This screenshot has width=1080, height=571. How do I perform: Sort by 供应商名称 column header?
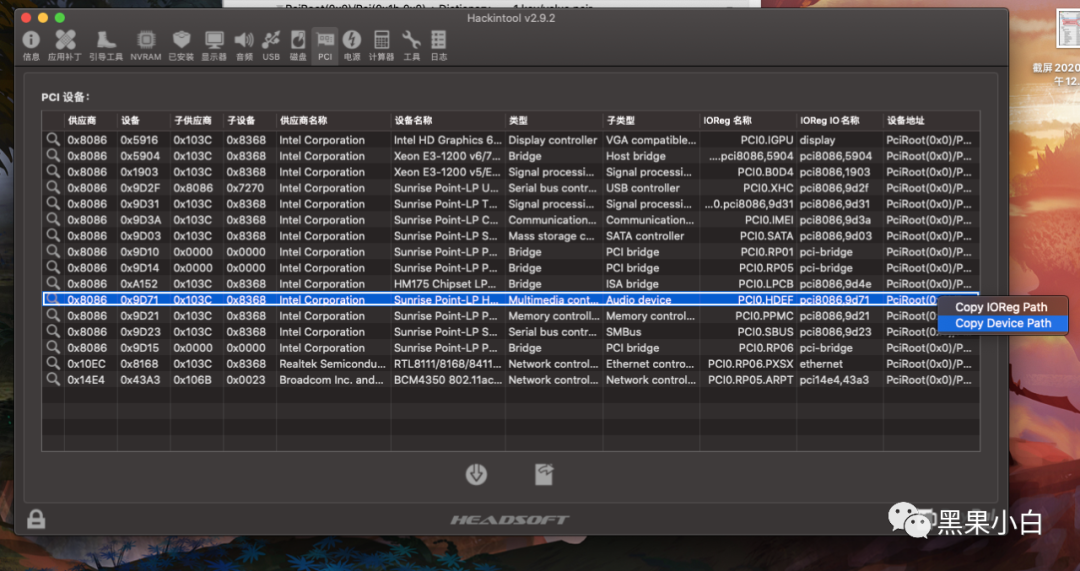[x=333, y=120]
